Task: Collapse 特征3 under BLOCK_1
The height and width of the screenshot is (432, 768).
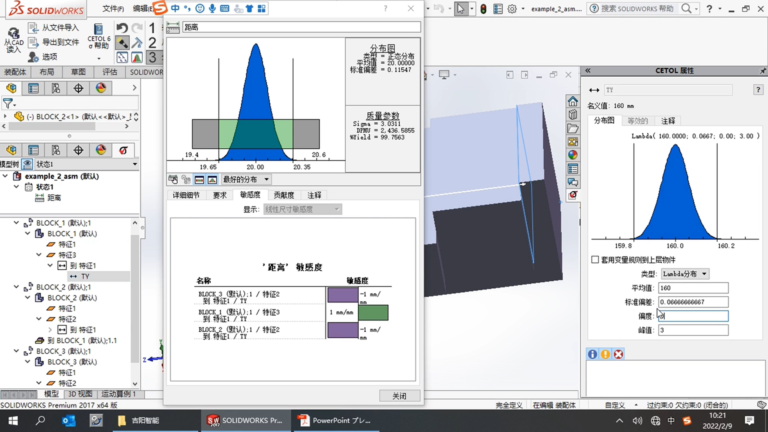Action: [39, 255]
